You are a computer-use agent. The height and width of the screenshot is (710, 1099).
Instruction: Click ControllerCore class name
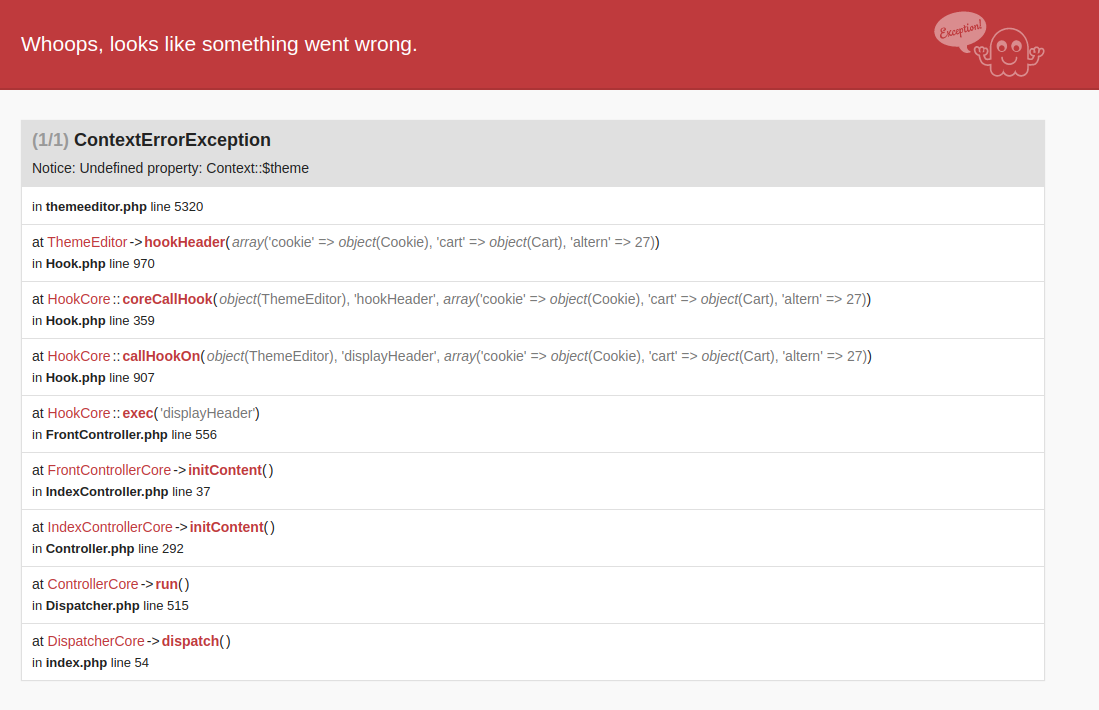(92, 584)
